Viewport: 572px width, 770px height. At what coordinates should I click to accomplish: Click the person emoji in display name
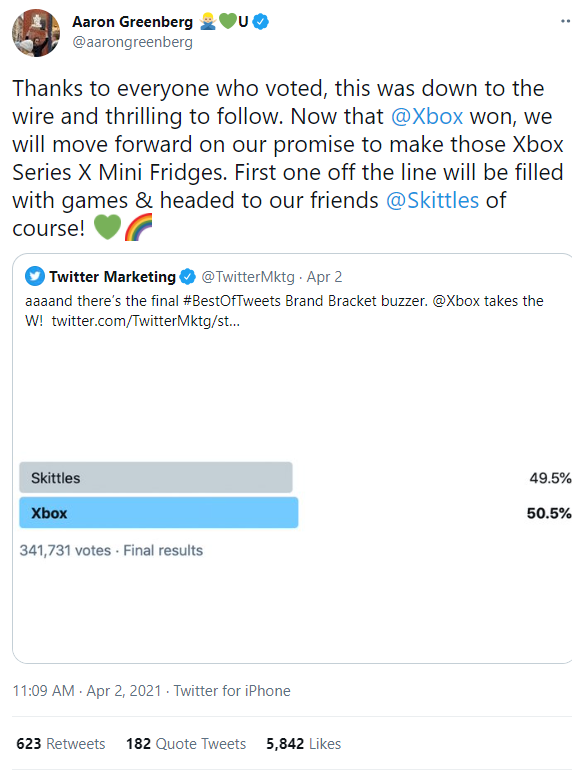[208, 22]
